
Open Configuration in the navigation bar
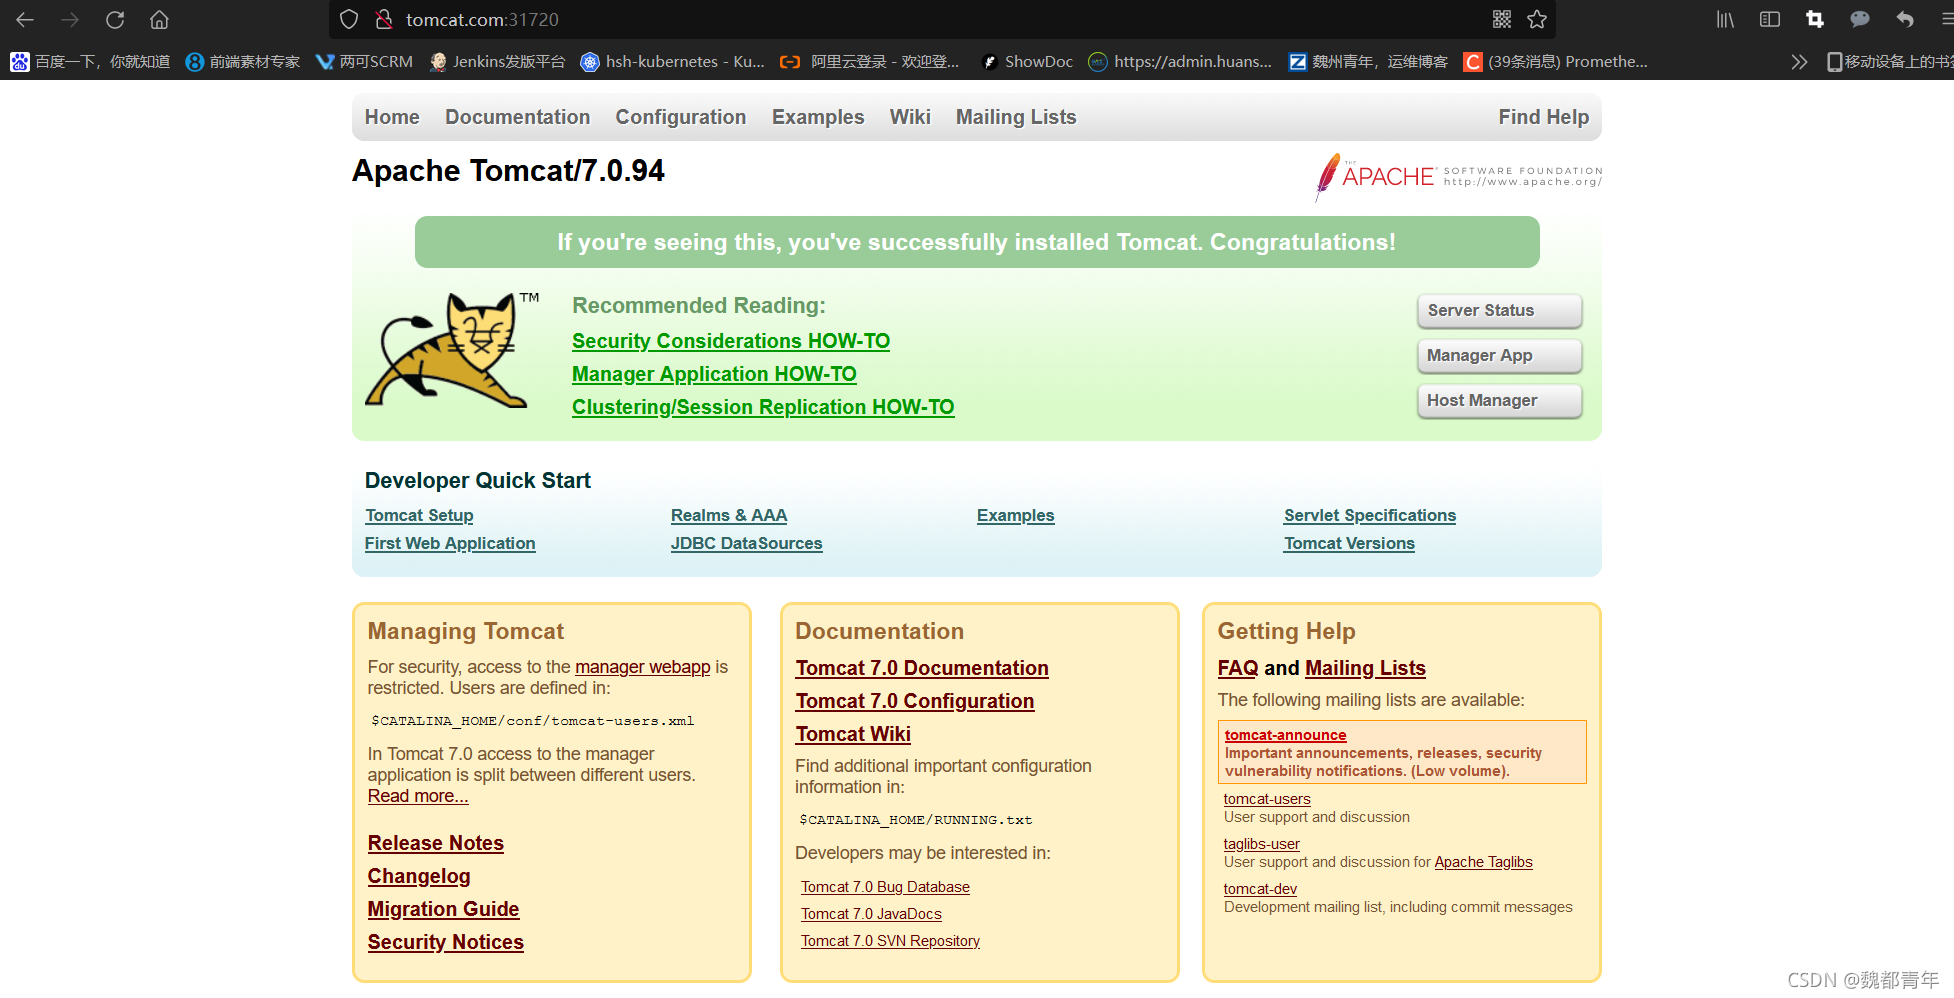click(x=681, y=117)
